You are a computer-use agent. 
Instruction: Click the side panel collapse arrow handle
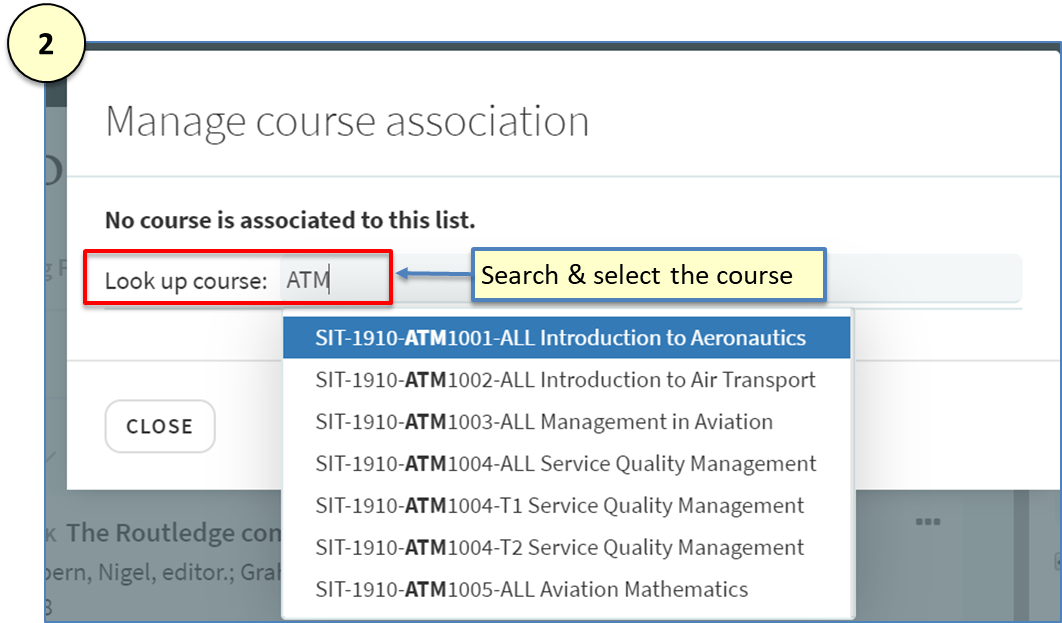1056,561
